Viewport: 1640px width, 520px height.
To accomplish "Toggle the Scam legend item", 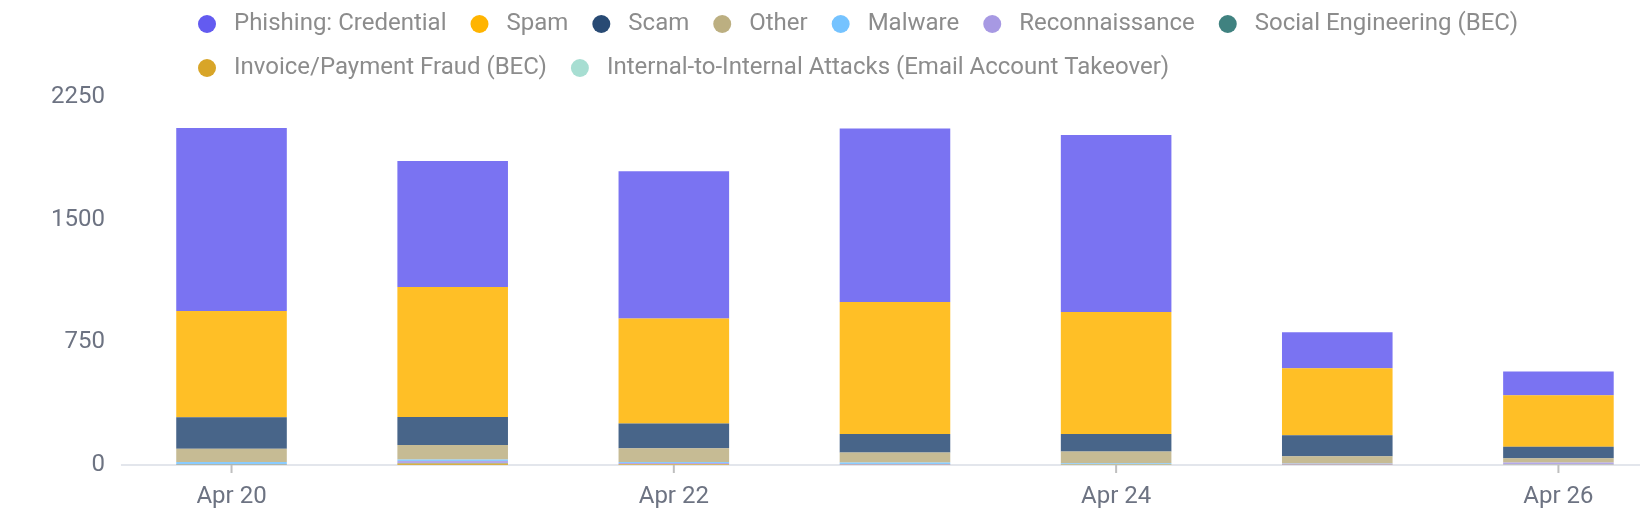I will pos(657,22).
